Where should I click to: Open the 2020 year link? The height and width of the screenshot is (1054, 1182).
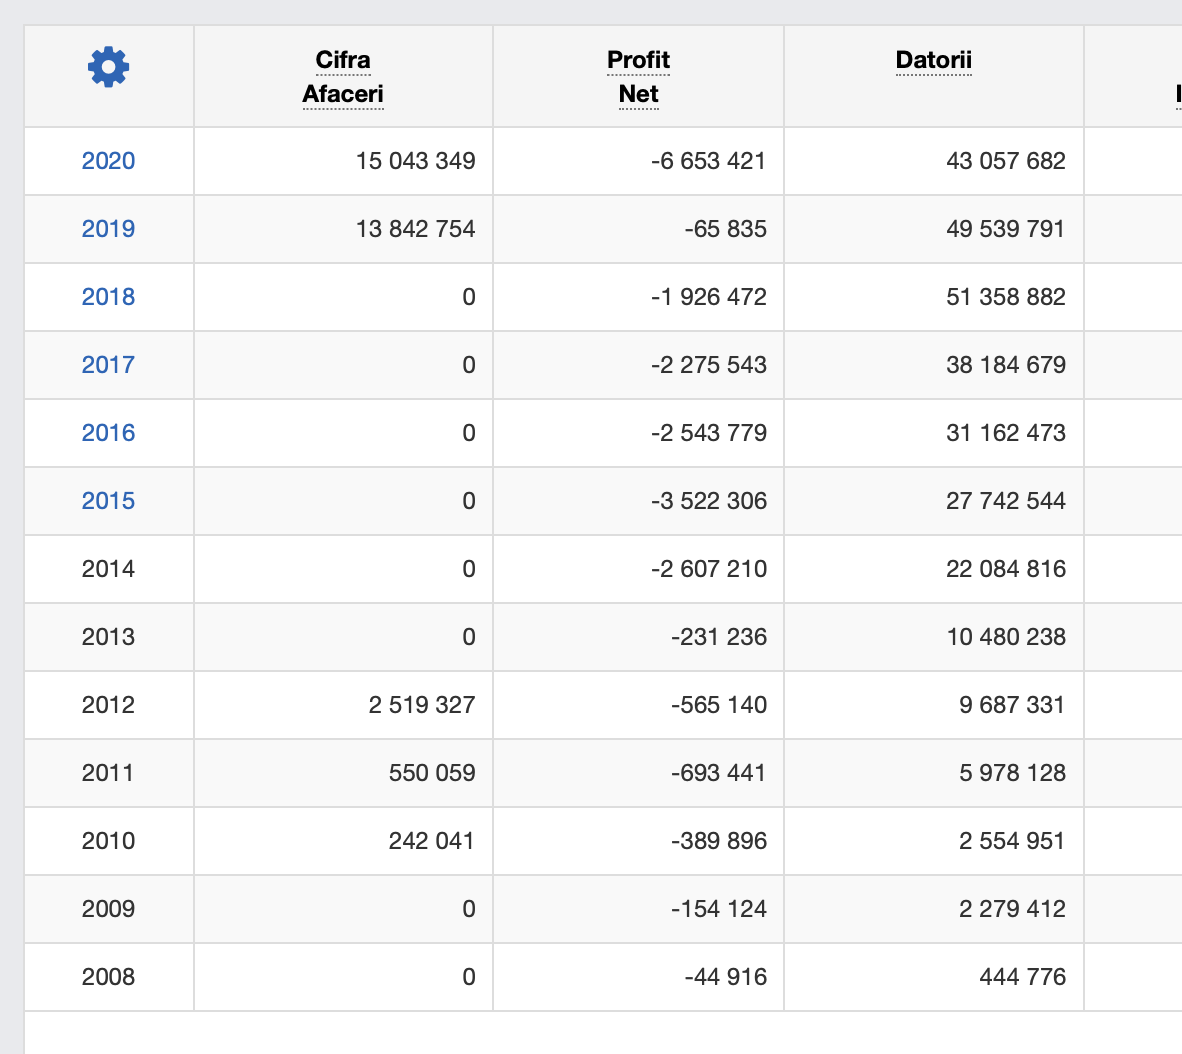[x=108, y=161]
